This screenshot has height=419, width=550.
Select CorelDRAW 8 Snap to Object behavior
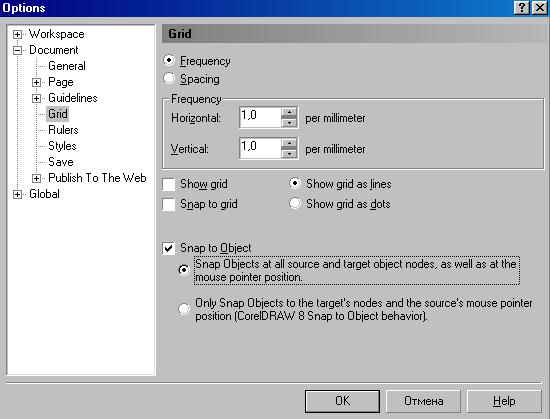click(184, 309)
